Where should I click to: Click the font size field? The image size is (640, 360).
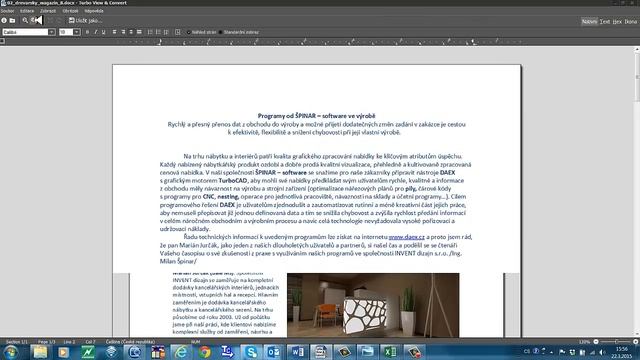[66, 32]
